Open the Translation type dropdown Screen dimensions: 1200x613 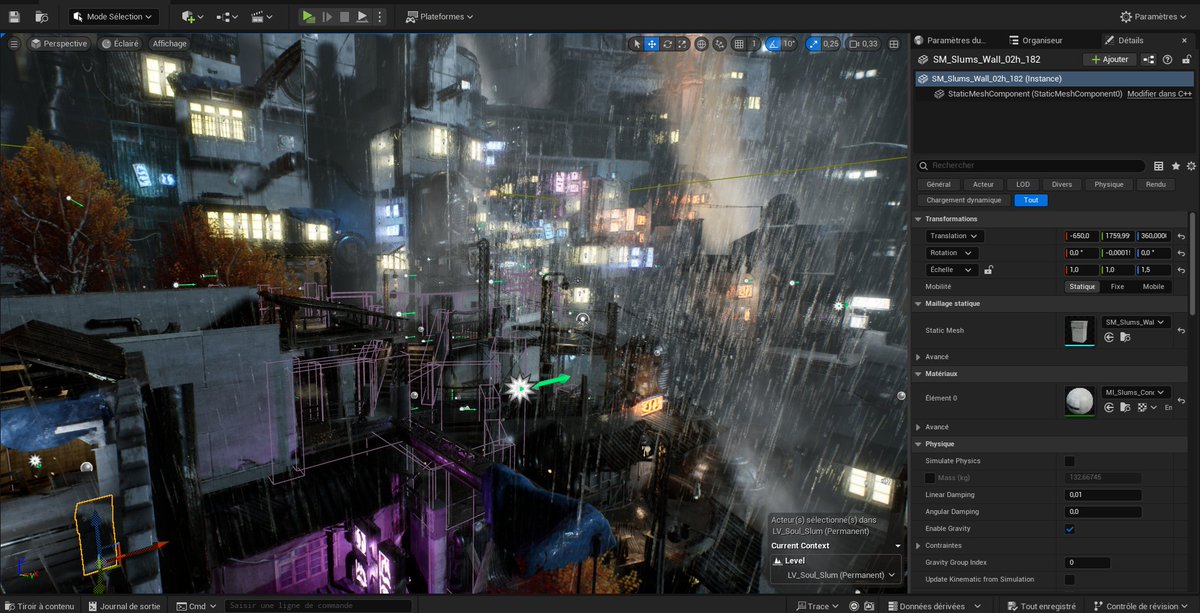point(954,236)
